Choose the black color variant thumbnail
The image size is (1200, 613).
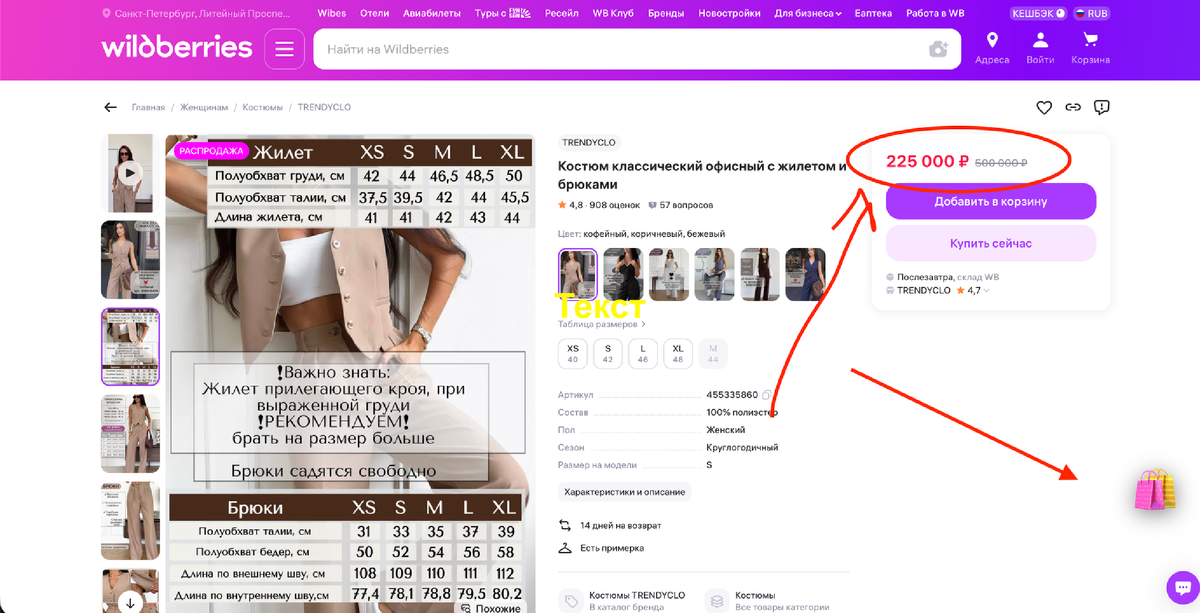click(x=623, y=274)
